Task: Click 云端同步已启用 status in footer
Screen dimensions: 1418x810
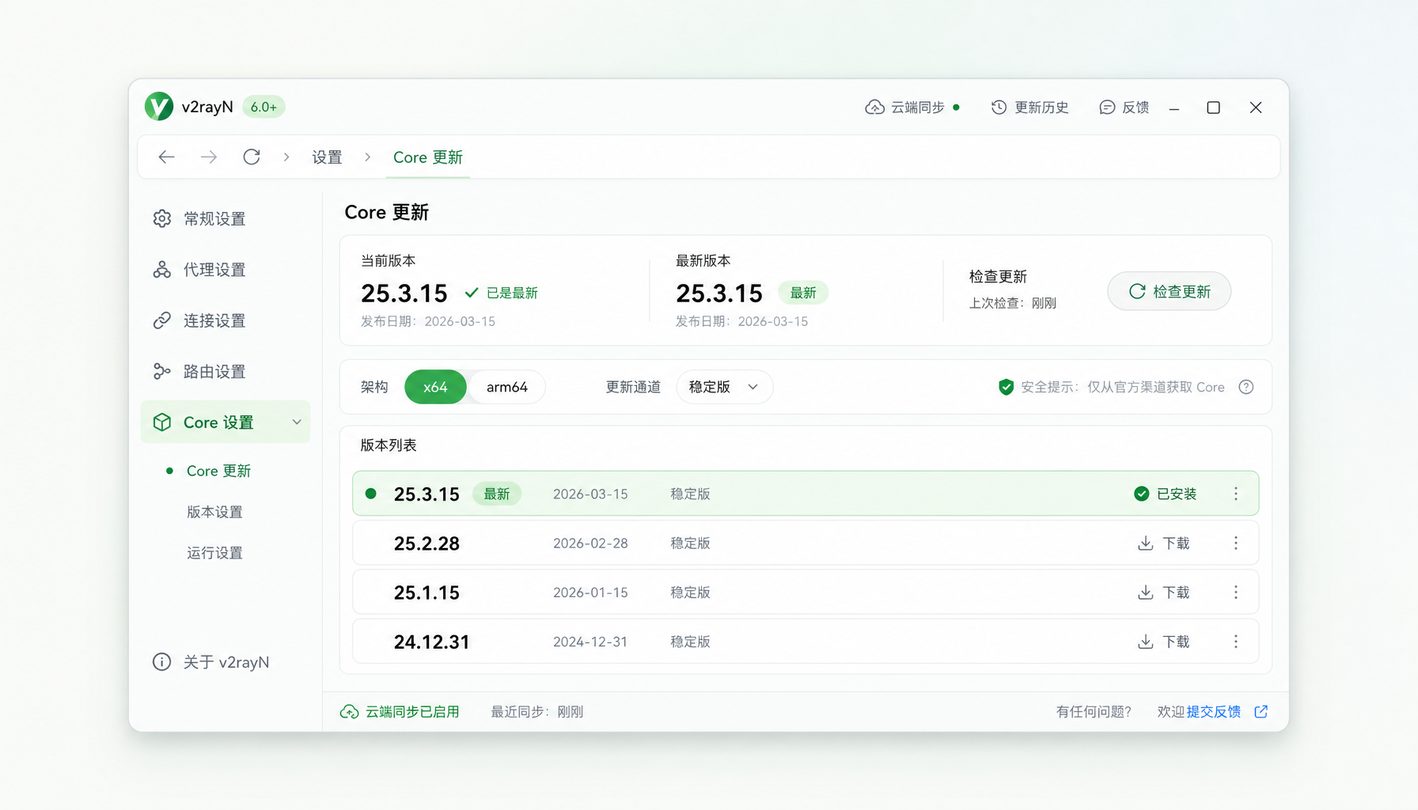Action: point(400,712)
